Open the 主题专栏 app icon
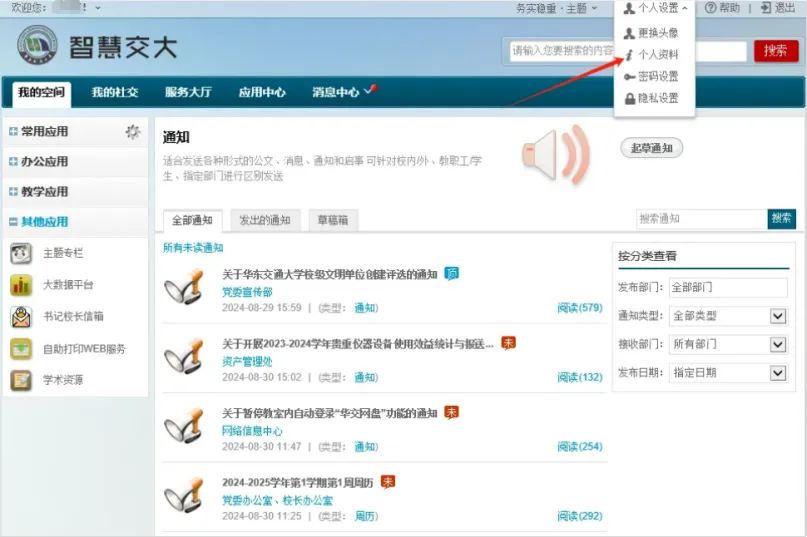The height and width of the screenshot is (537, 807). pyautogui.click(x=21, y=253)
